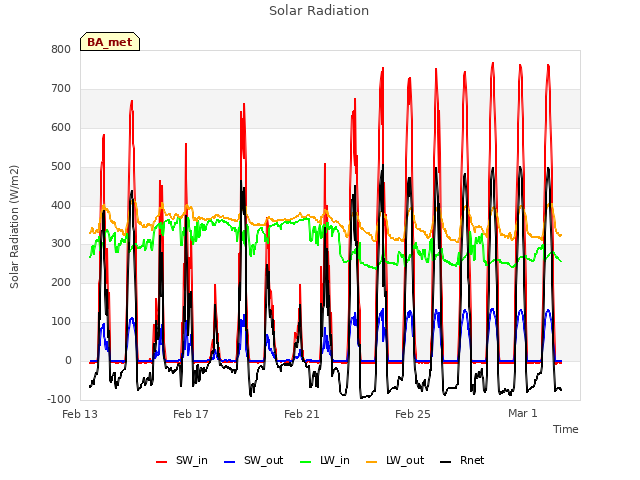Click the BA_met annotation label

pos(110,42)
